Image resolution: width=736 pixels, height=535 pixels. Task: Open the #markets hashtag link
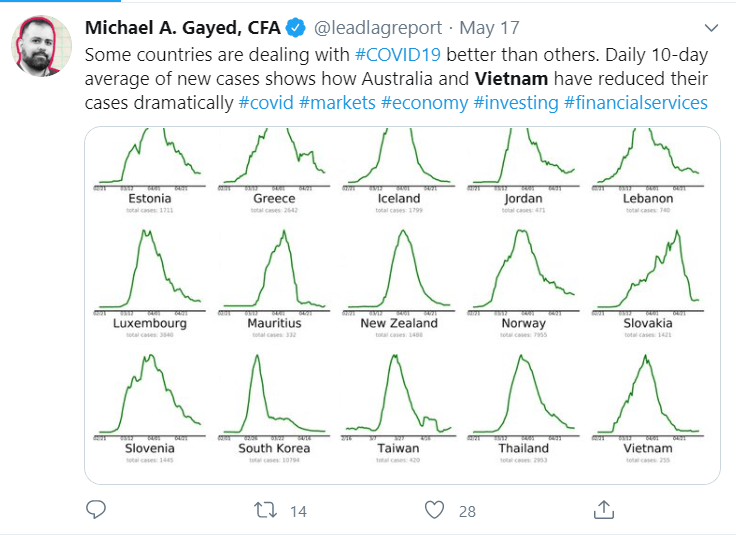pyautogui.click(x=337, y=103)
